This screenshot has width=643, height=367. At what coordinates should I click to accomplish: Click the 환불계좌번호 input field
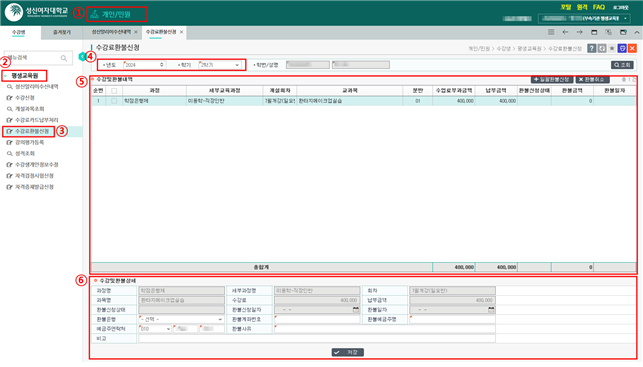tap(317, 319)
